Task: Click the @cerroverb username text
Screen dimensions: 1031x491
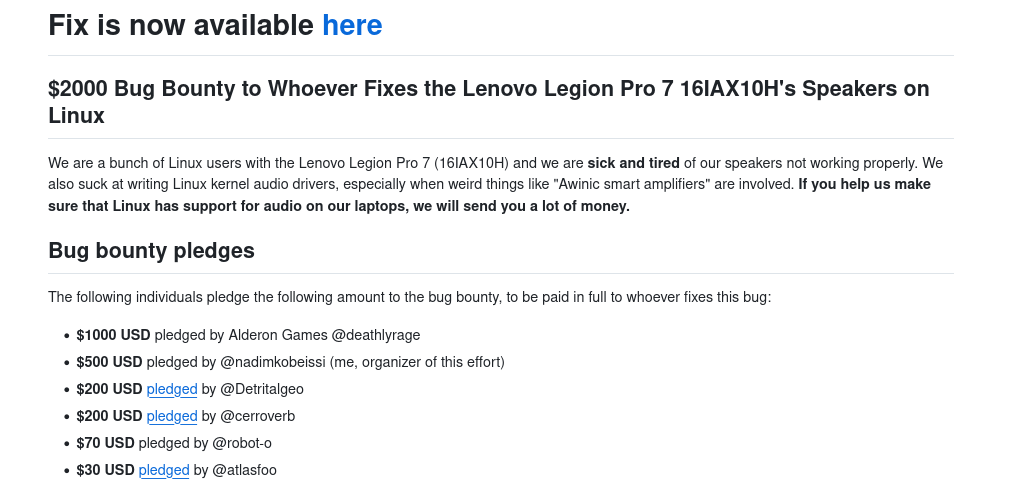Action: click(258, 416)
